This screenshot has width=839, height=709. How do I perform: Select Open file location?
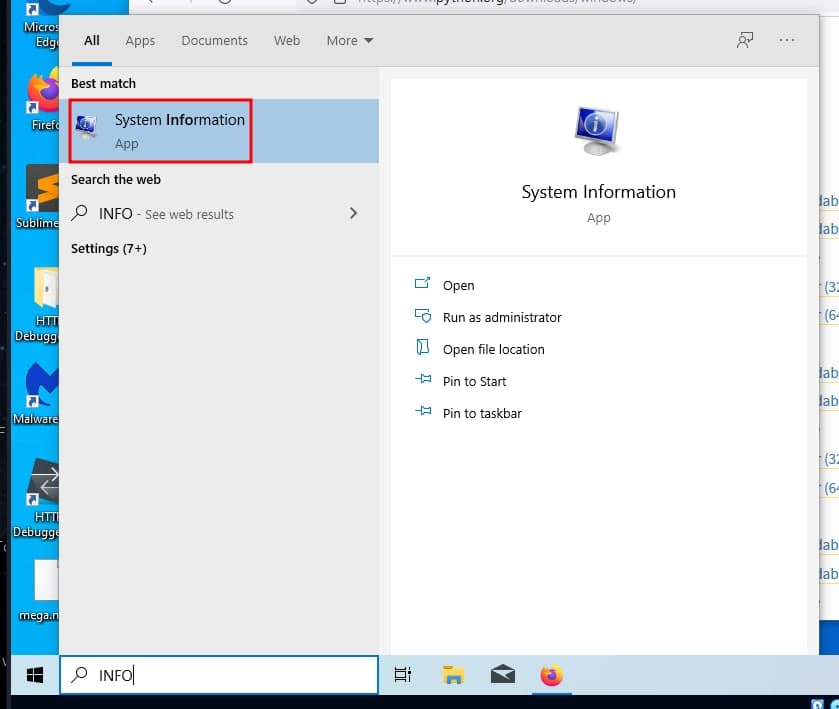point(493,349)
